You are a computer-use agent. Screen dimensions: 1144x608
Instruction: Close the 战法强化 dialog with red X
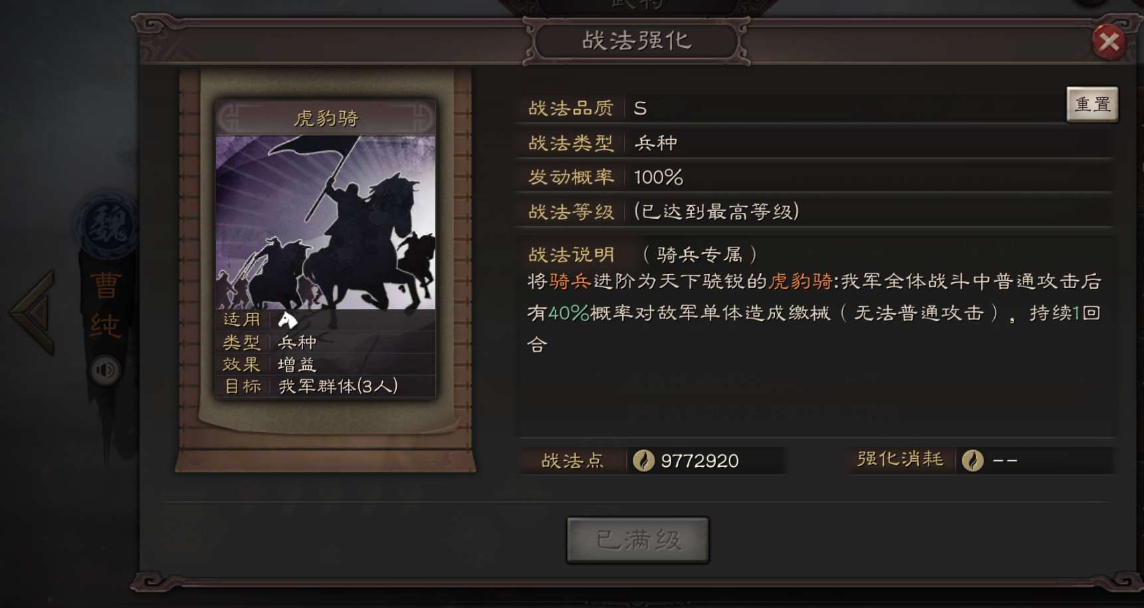click(1108, 42)
